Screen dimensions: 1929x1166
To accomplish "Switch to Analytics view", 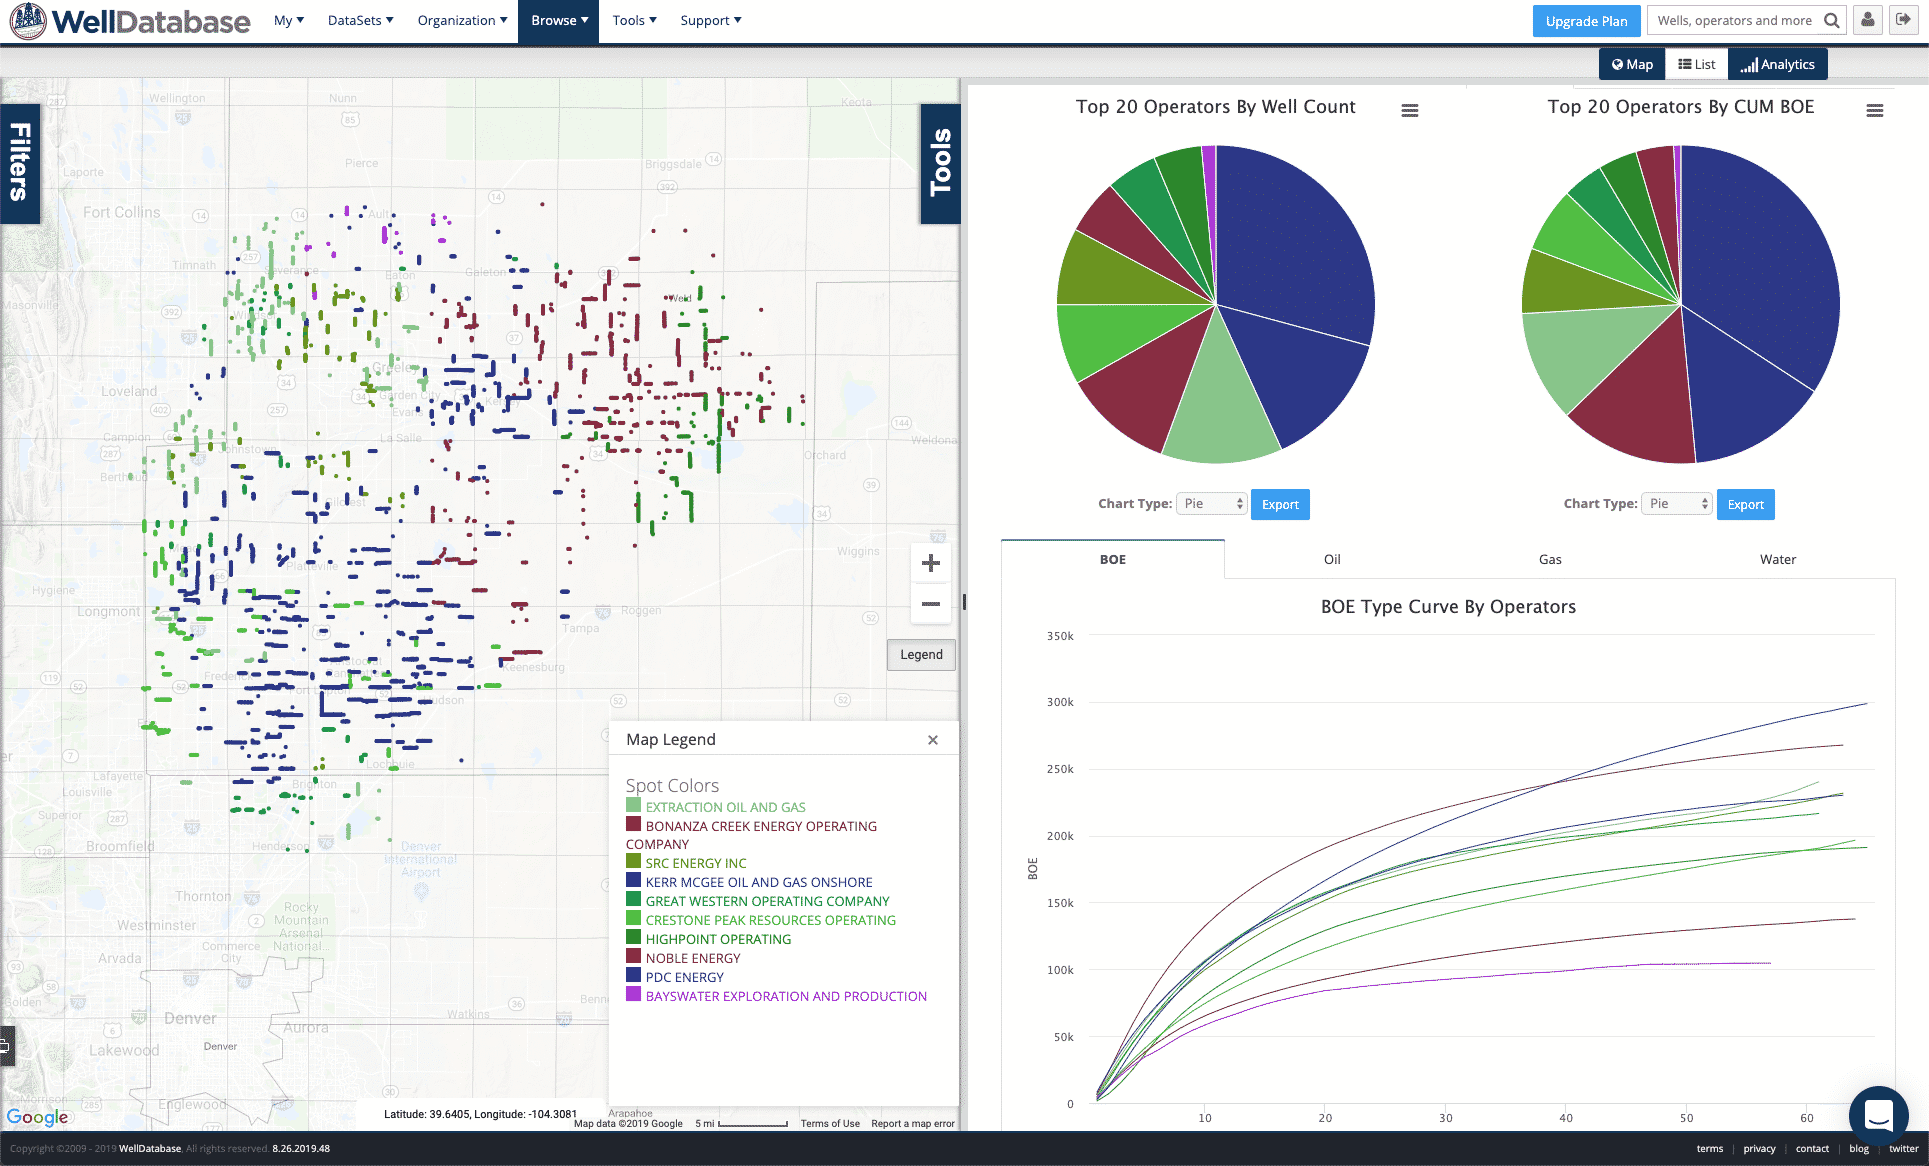I will pyautogui.click(x=1777, y=64).
